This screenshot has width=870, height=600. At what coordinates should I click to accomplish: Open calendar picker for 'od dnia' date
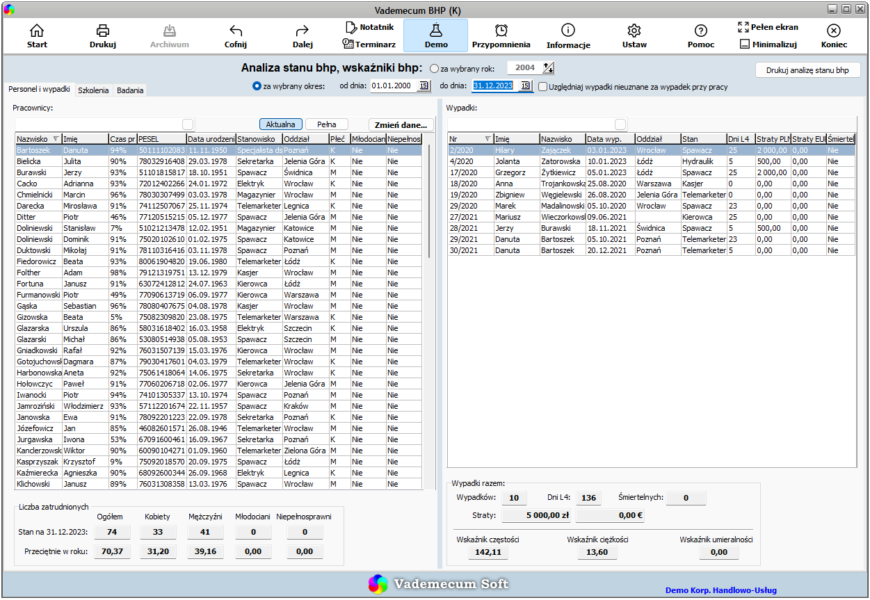(424, 86)
